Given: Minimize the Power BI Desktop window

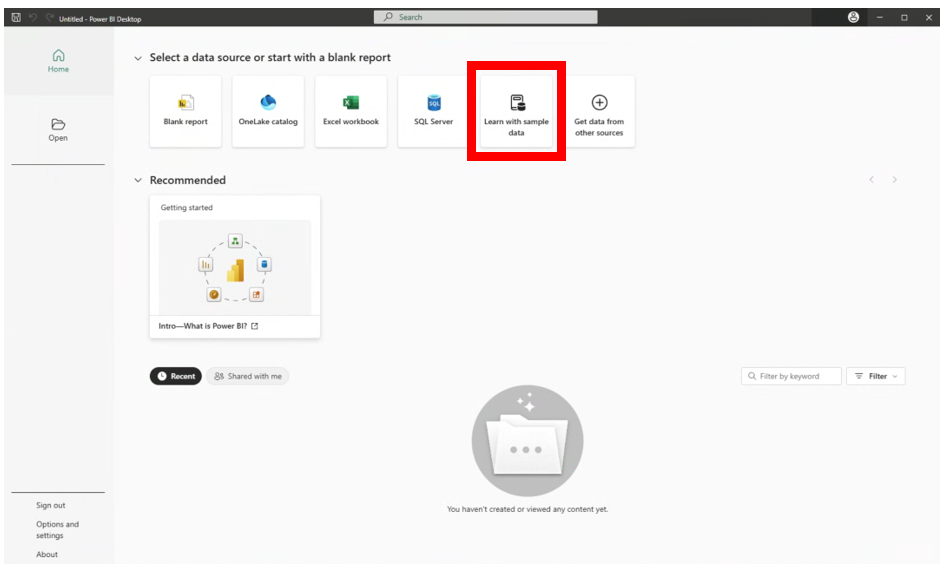Looking at the screenshot, I should [x=880, y=17].
